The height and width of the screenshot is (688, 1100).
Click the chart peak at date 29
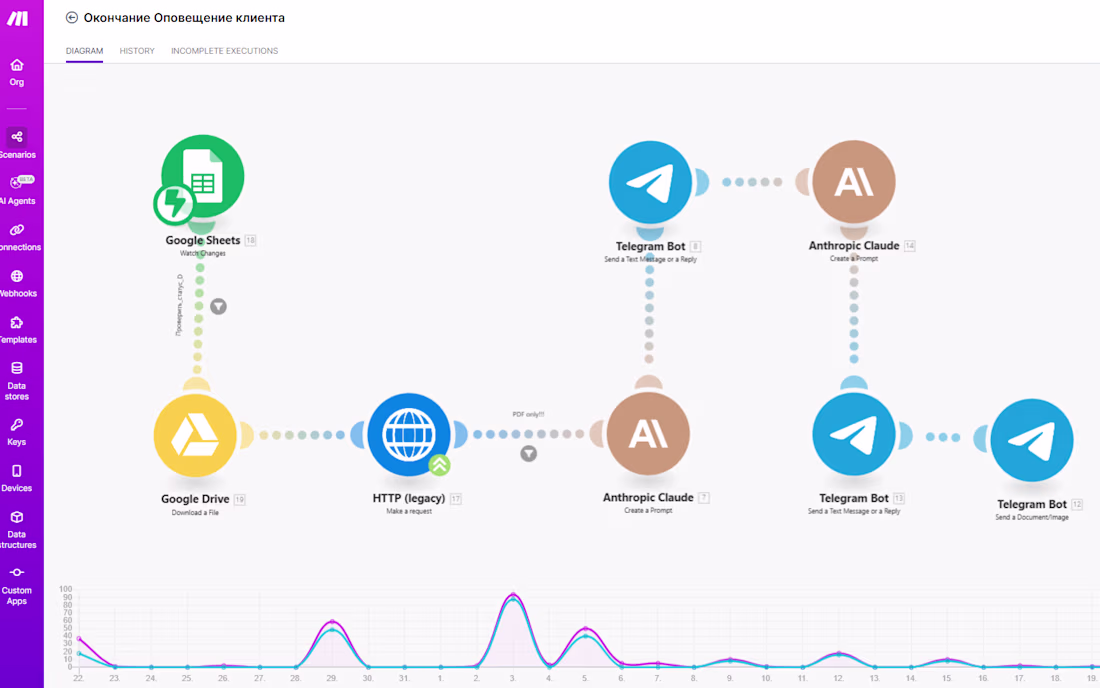coord(333,622)
